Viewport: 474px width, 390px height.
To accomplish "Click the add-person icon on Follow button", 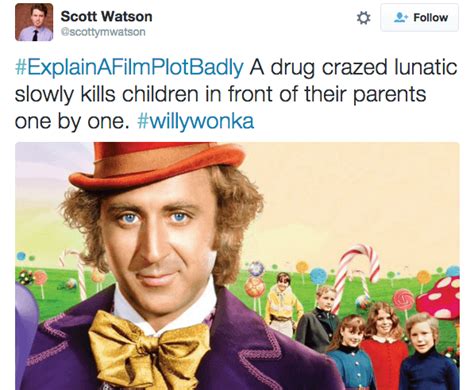I will 401,17.
